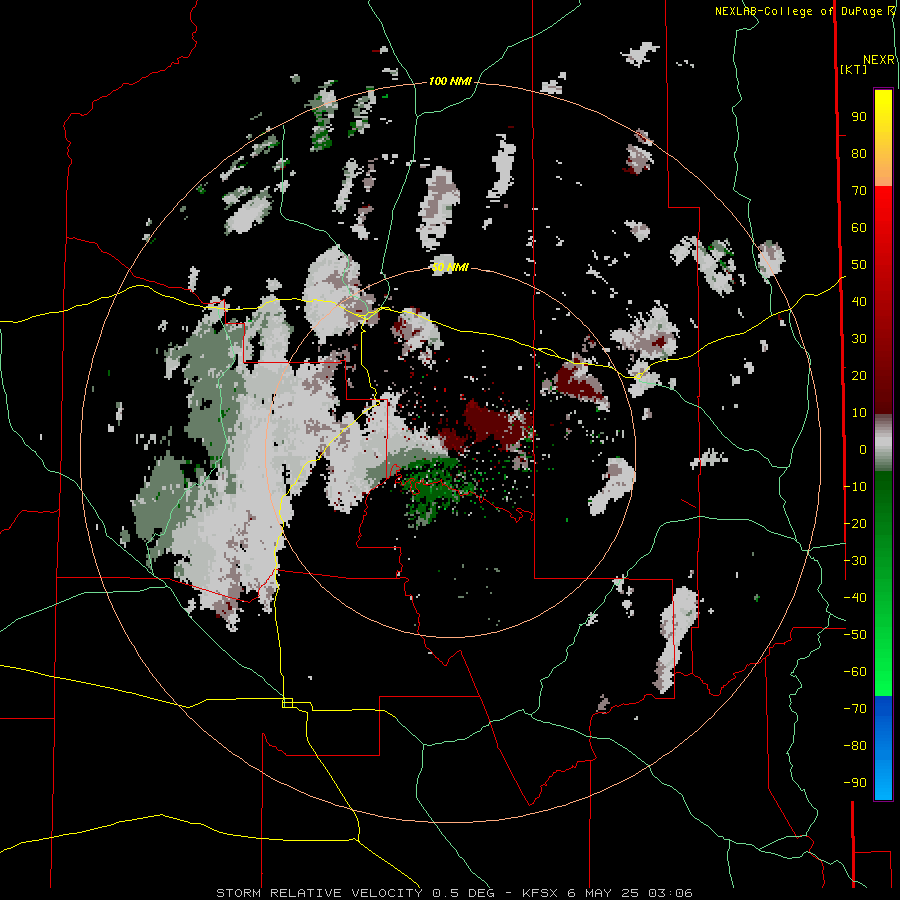The height and width of the screenshot is (900, 900).
Task: Click the -90 scale value
Action: coord(855,783)
